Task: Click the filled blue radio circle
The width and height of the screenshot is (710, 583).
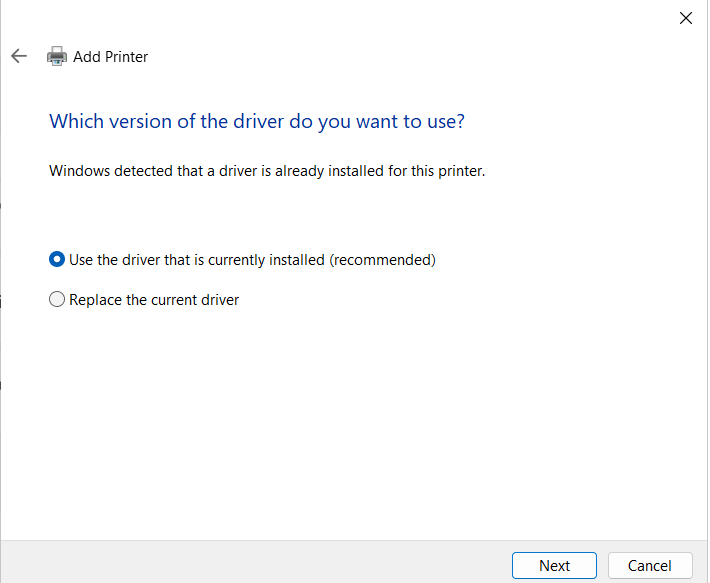Action: pos(57,259)
